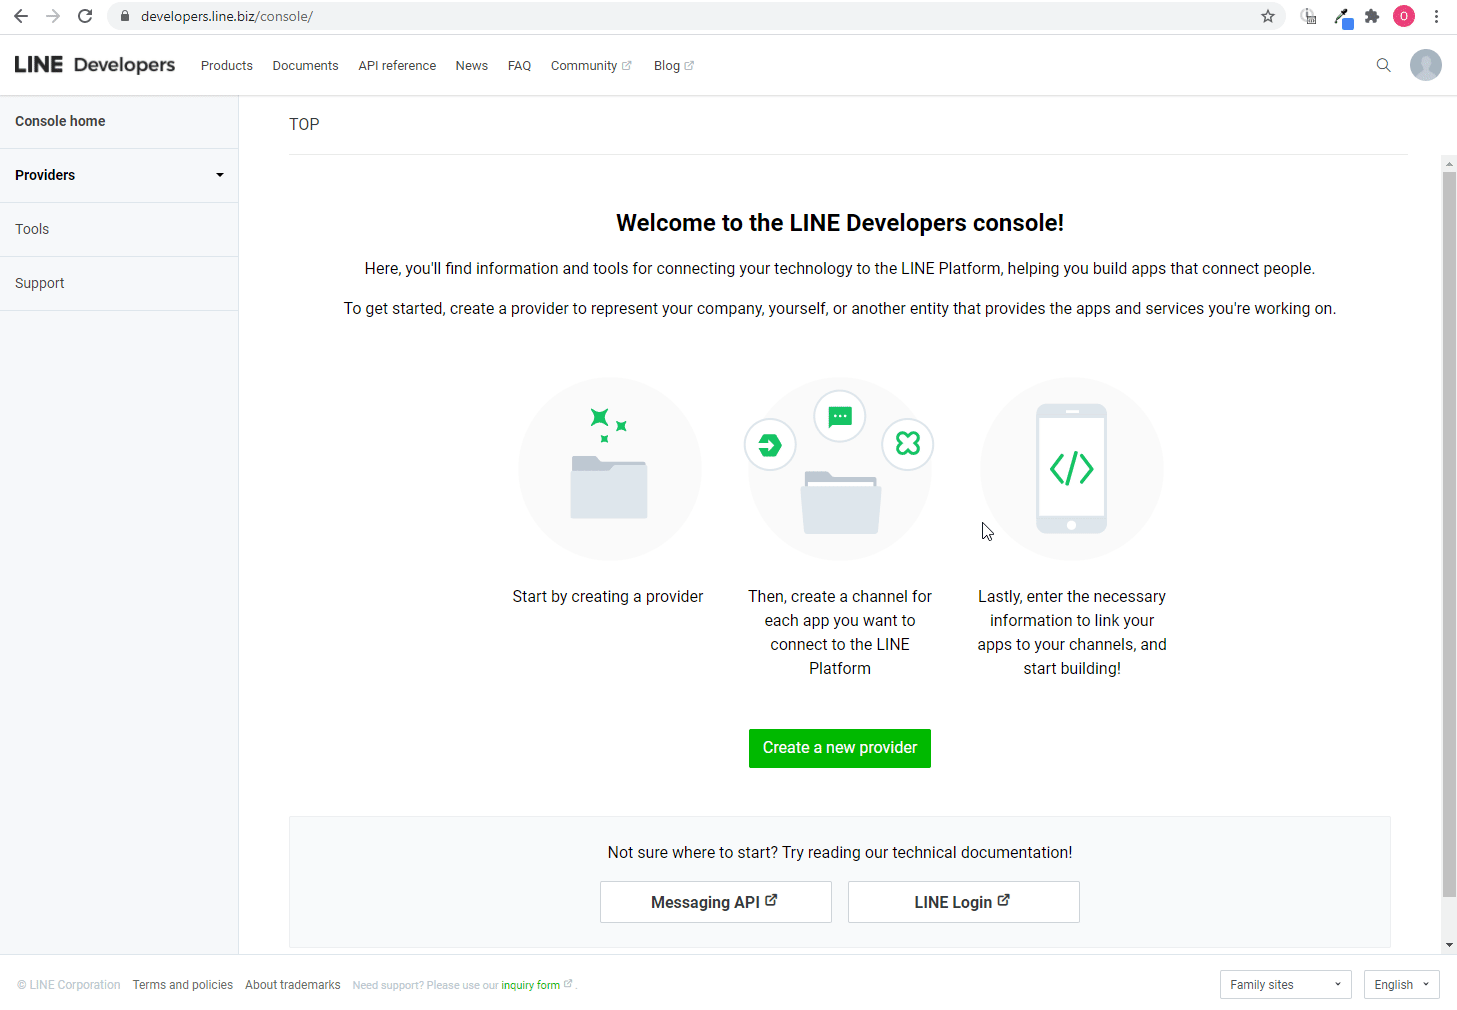Click the page scrollbar down arrow
Image resolution: width=1457 pixels, height=1010 pixels.
(1449, 945)
